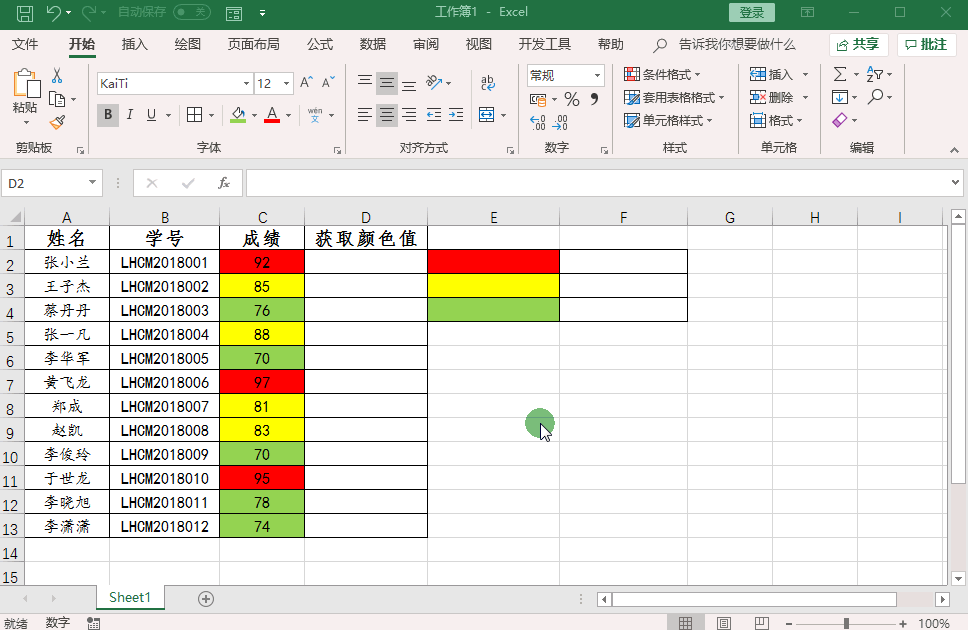The width and height of the screenshot is (968, 630).
Task: Open 条件格式 conditional formatting menu
Action: (662, 75)
